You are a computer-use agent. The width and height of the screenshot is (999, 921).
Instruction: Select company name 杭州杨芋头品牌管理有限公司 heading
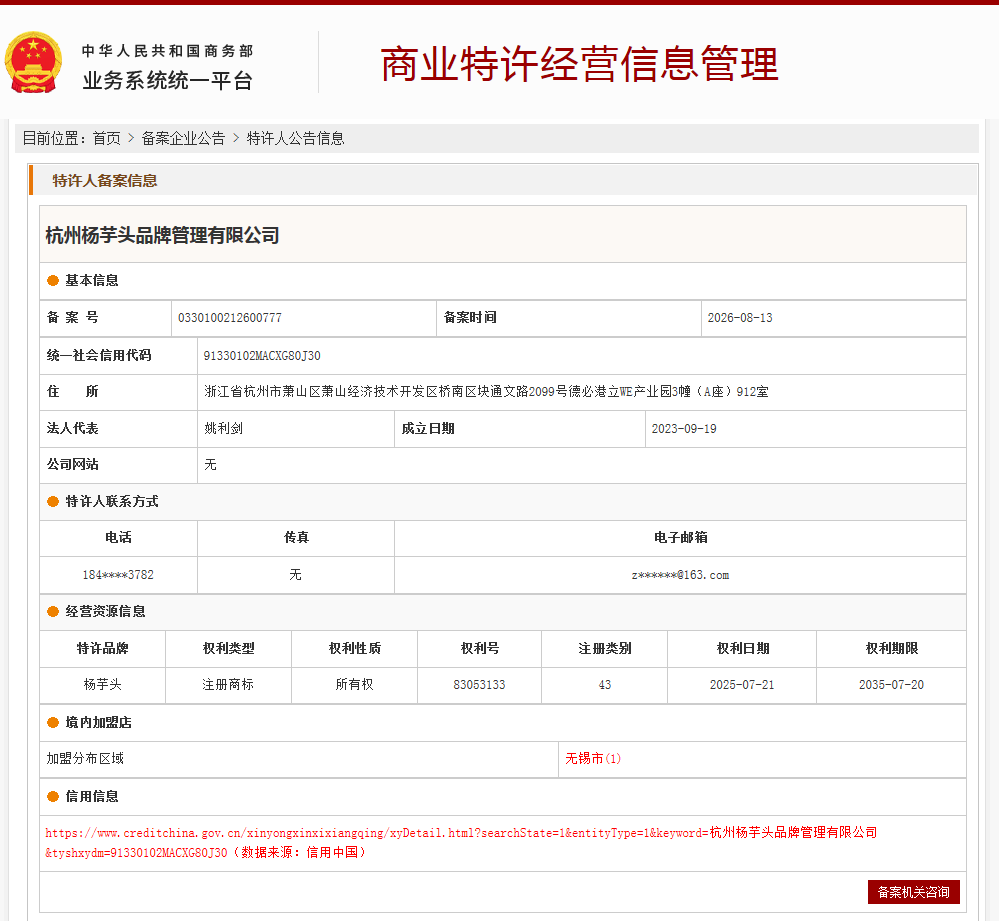coord(162,235)
